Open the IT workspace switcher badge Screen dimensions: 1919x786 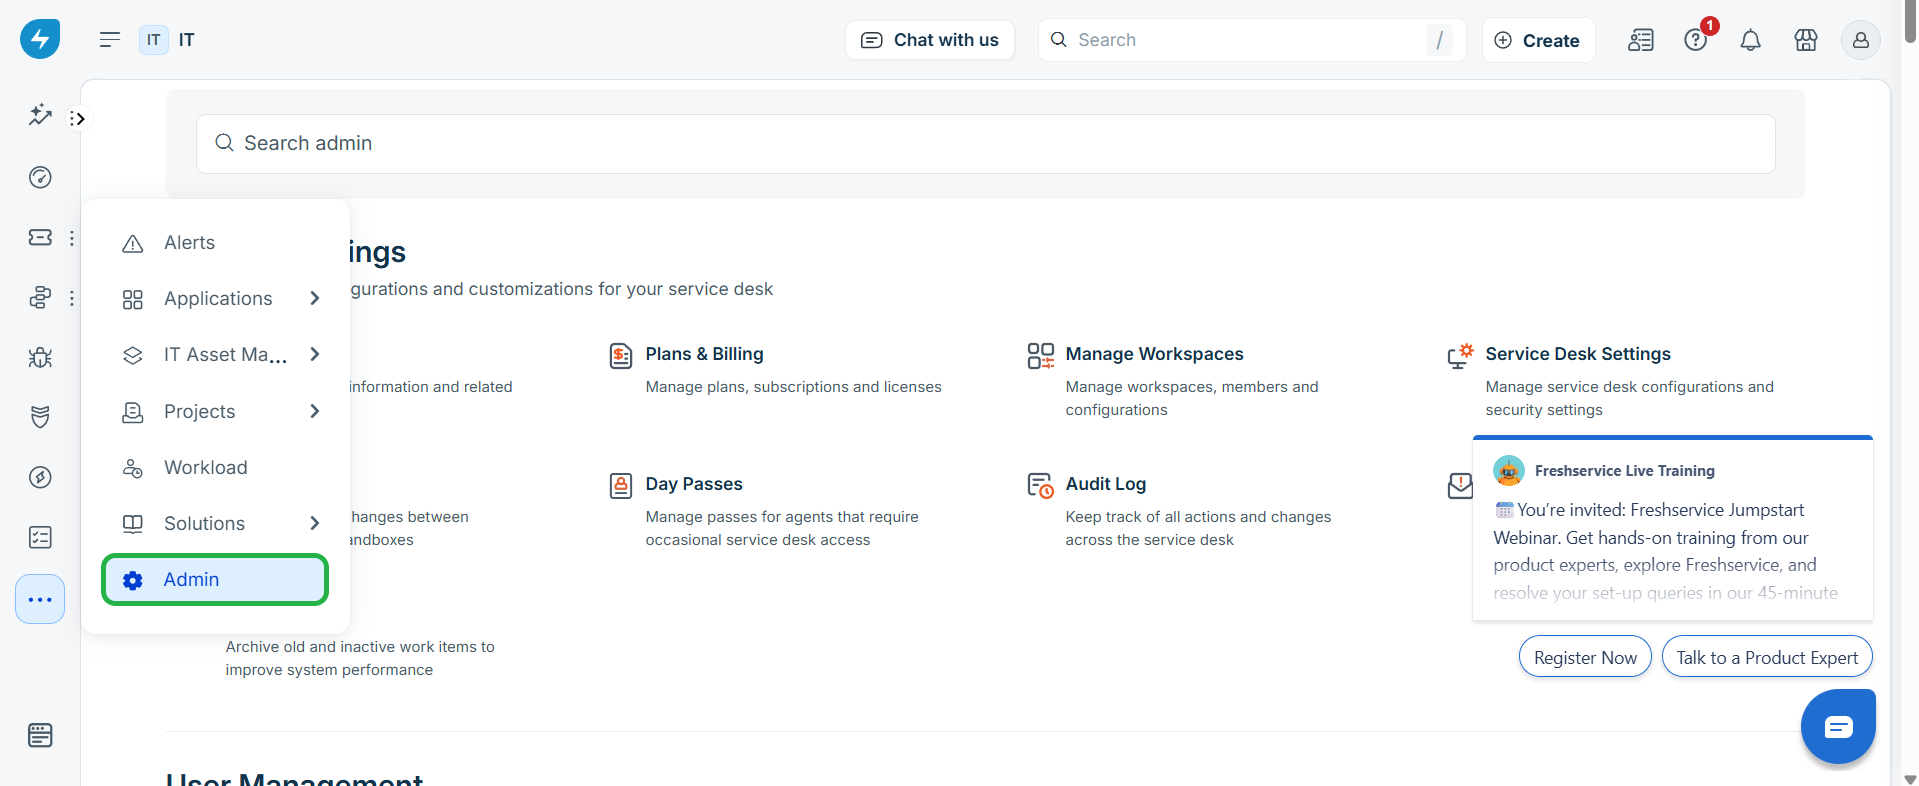[153, 40]
